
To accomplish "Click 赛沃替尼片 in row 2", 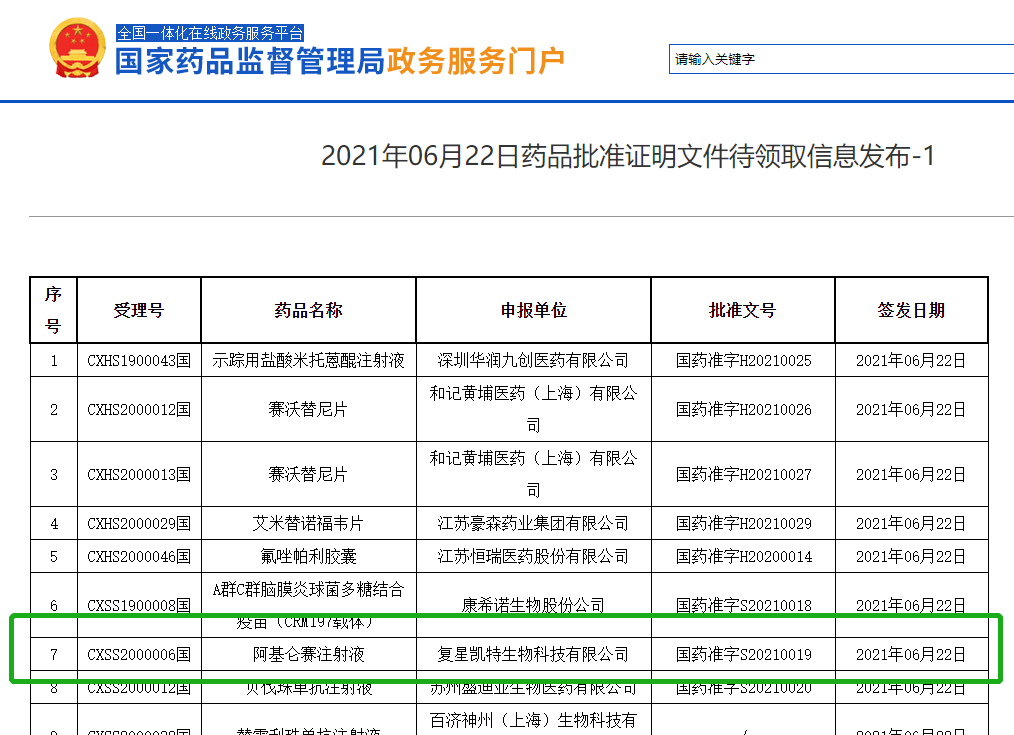I will click(x=308, y=409).
